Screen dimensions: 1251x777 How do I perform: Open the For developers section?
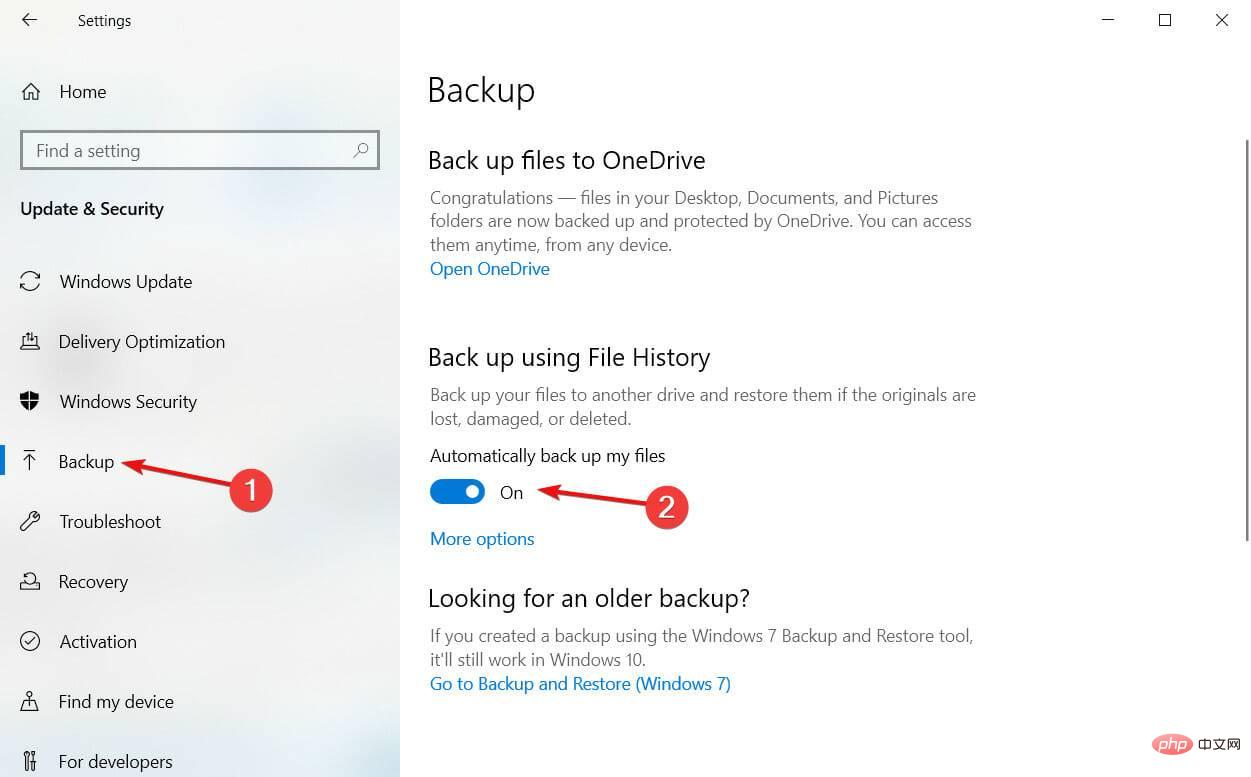(x=115, y=761)
